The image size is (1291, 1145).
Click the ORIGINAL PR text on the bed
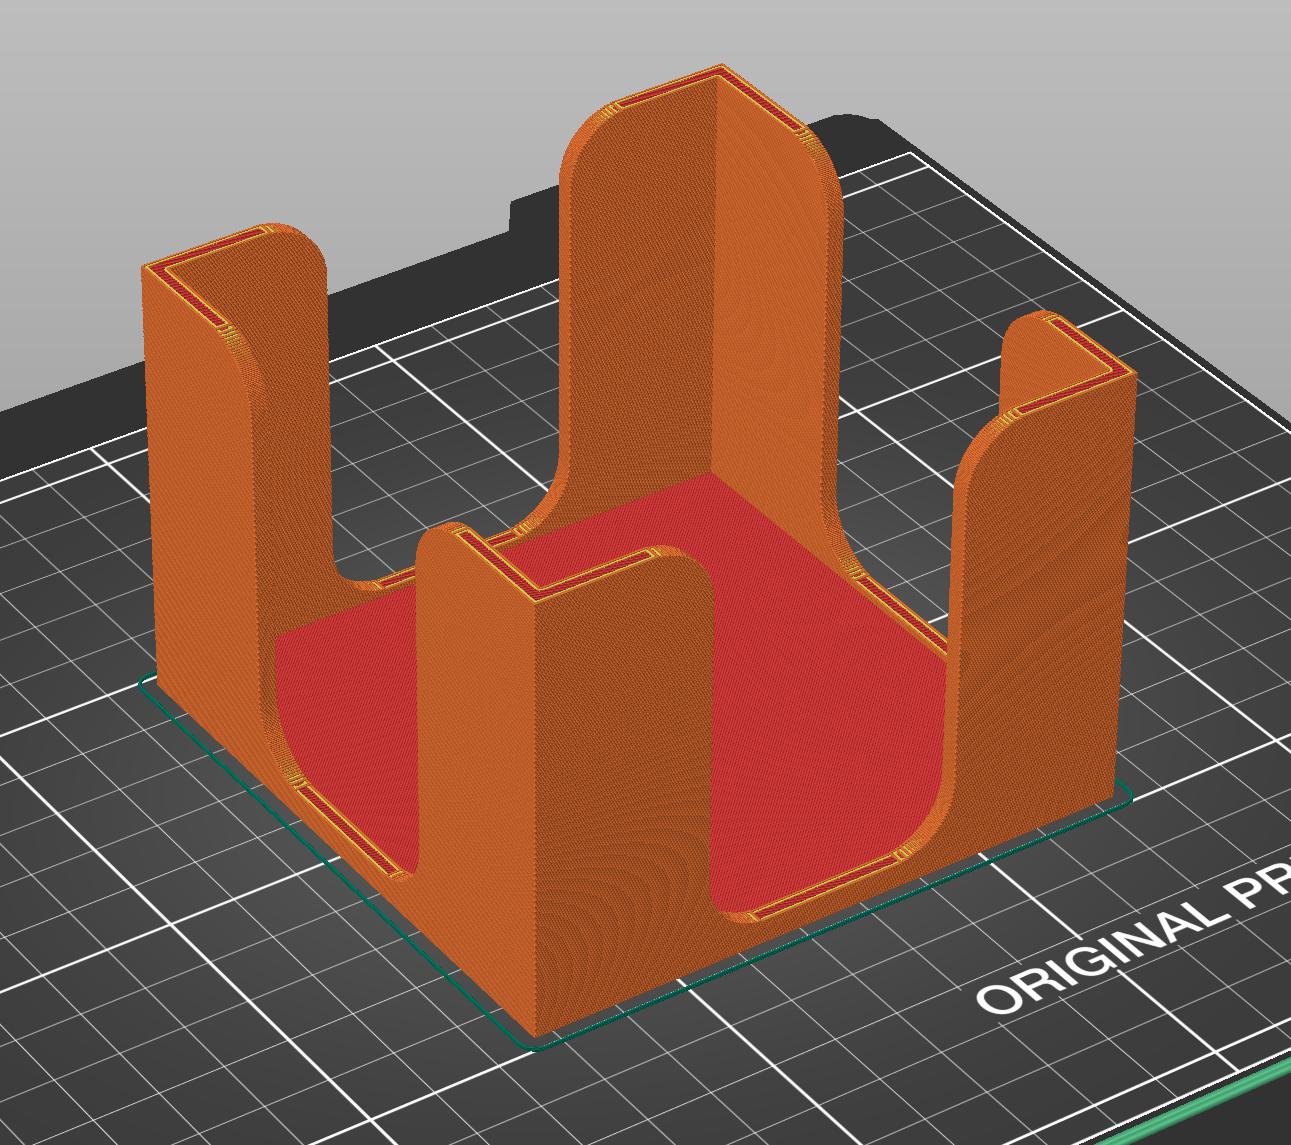1130,945
